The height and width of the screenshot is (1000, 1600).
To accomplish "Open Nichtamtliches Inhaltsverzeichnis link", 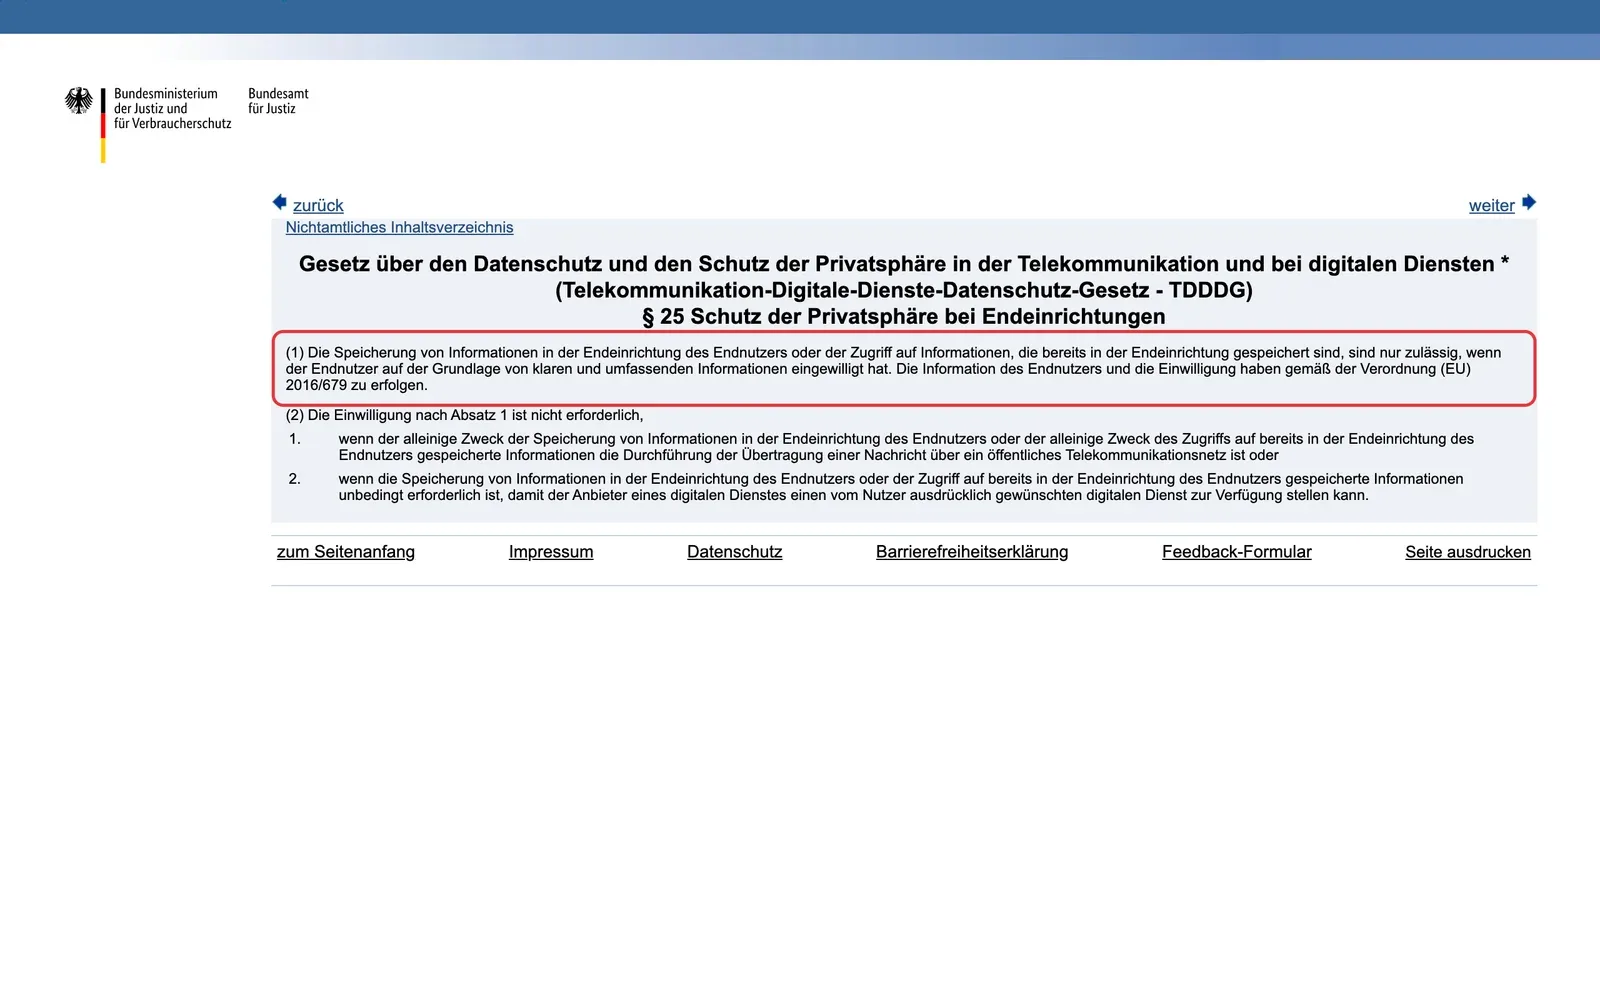I will click(x=399, y=228).
